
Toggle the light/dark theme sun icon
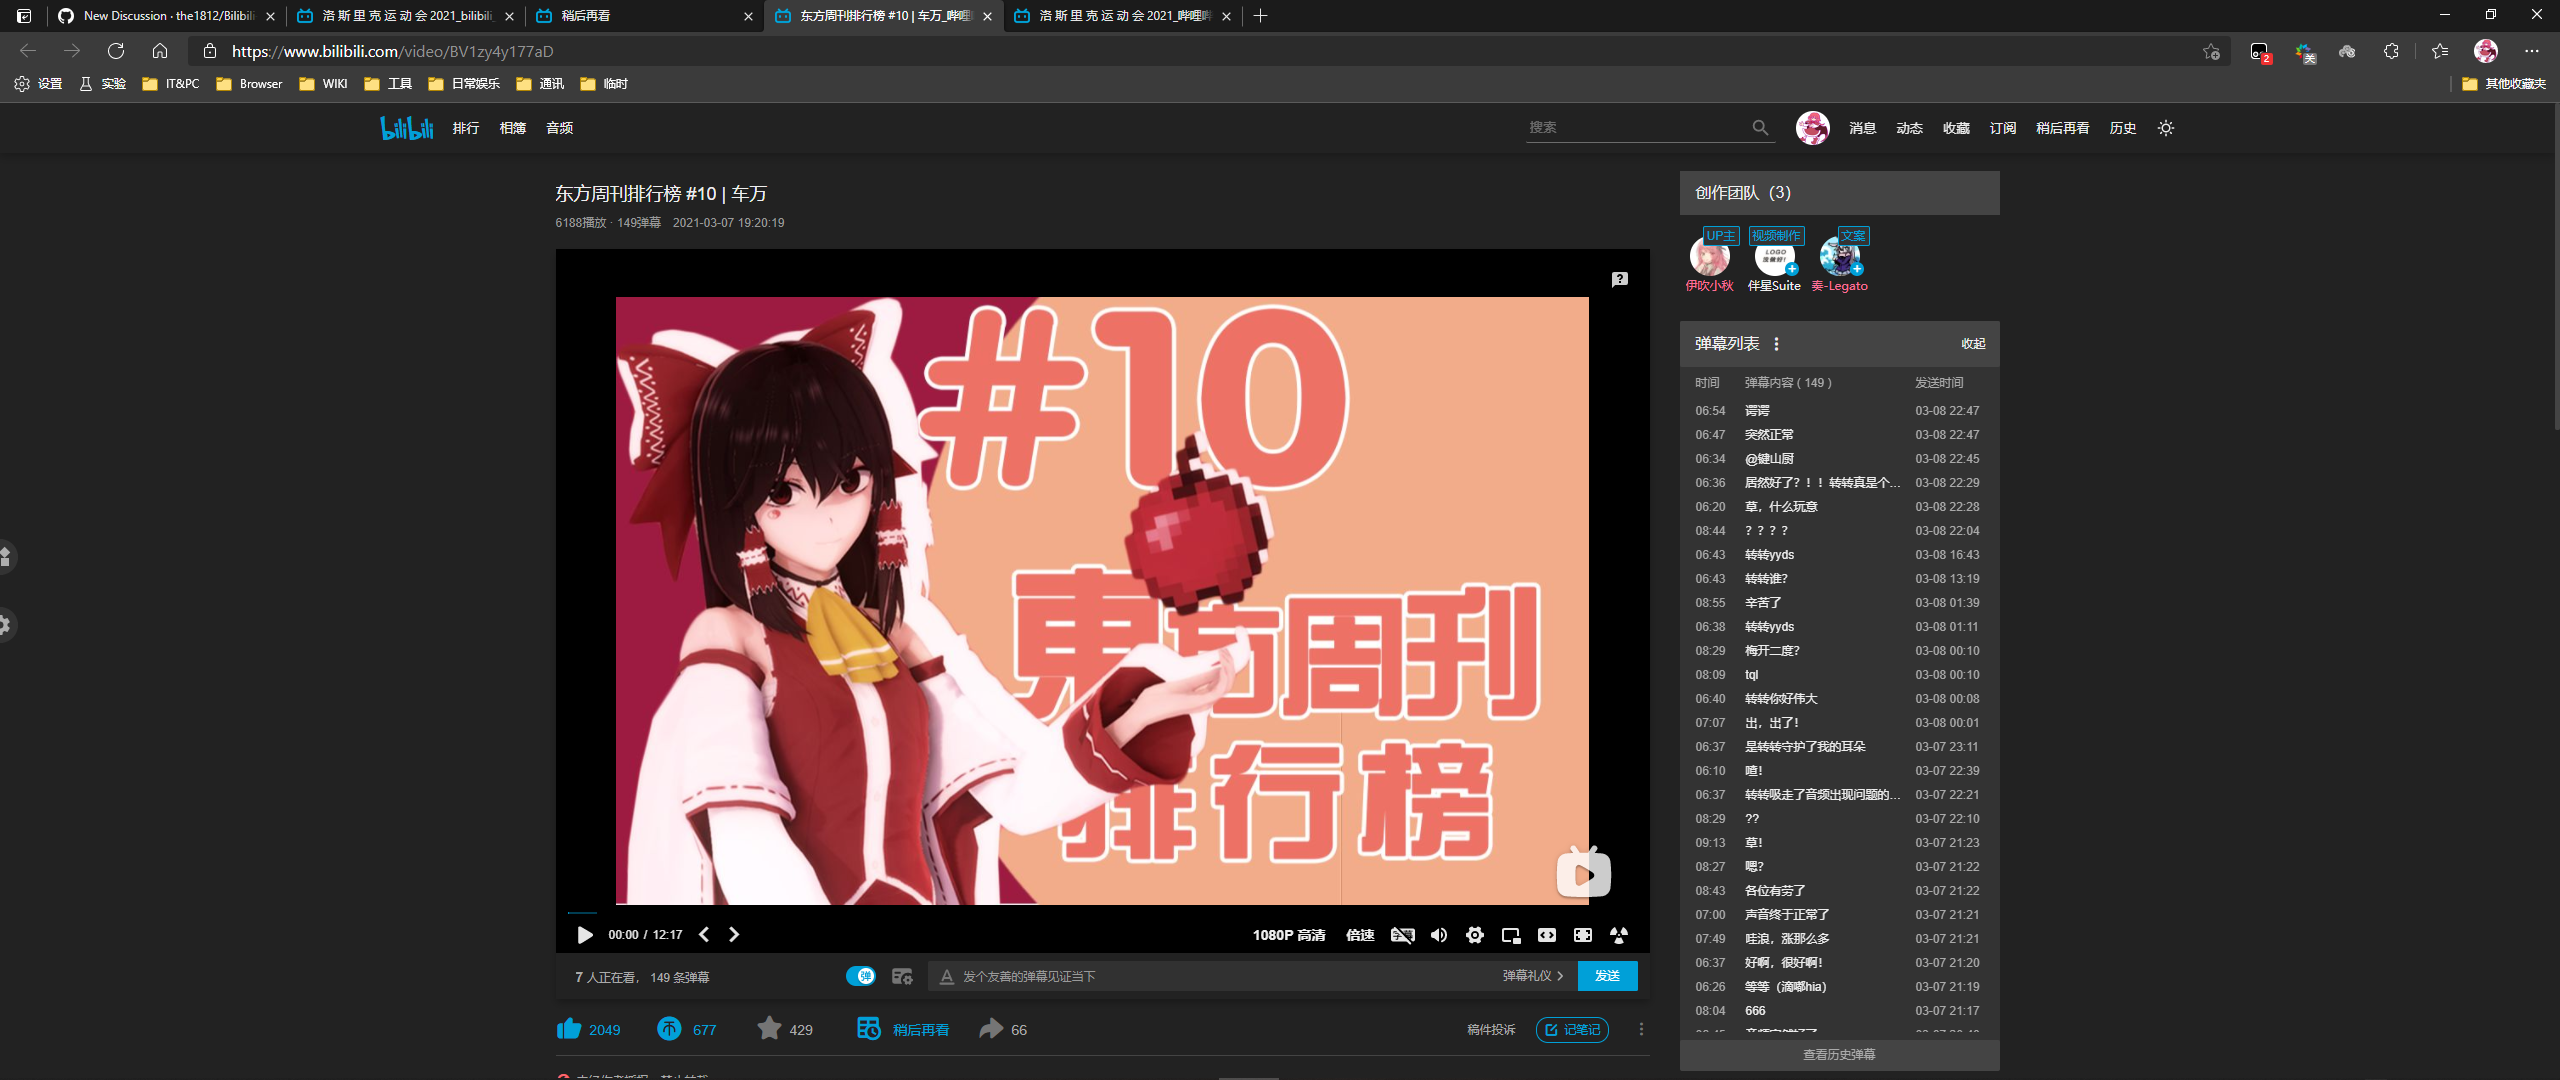(x=2166, y=128)
